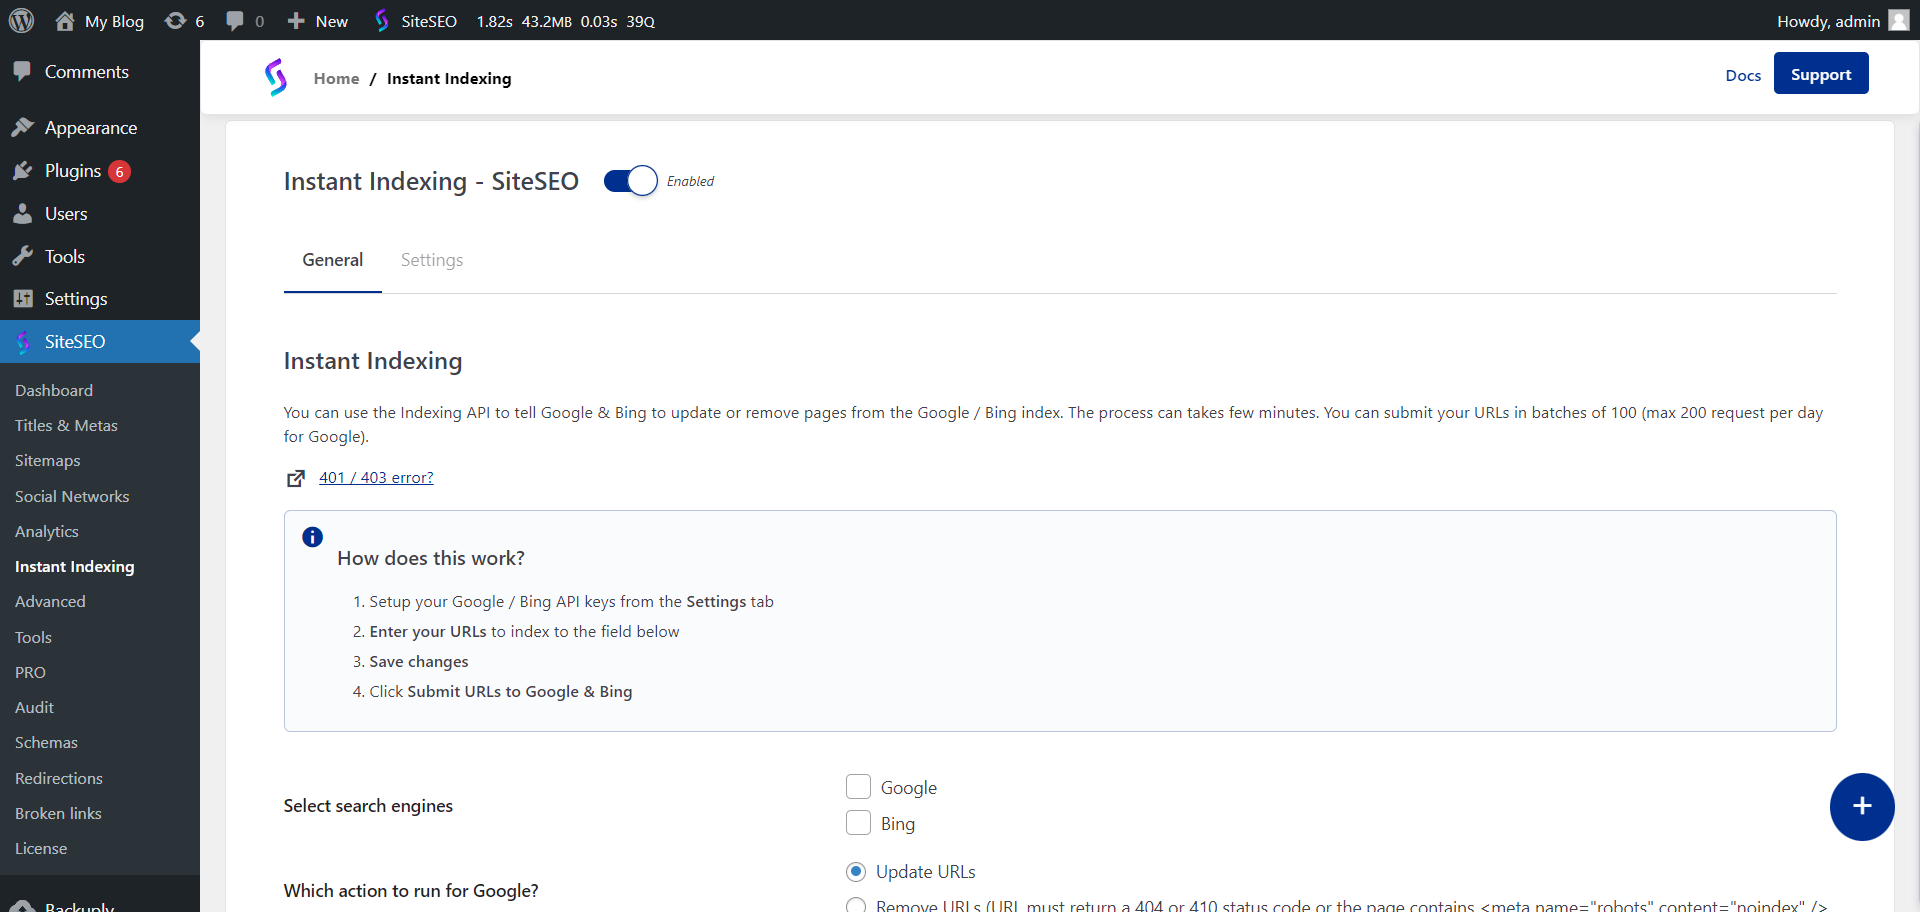Click the Plugins plug icon
Viewport: 1920px width, 912px height.
click(x=22, y=171)
